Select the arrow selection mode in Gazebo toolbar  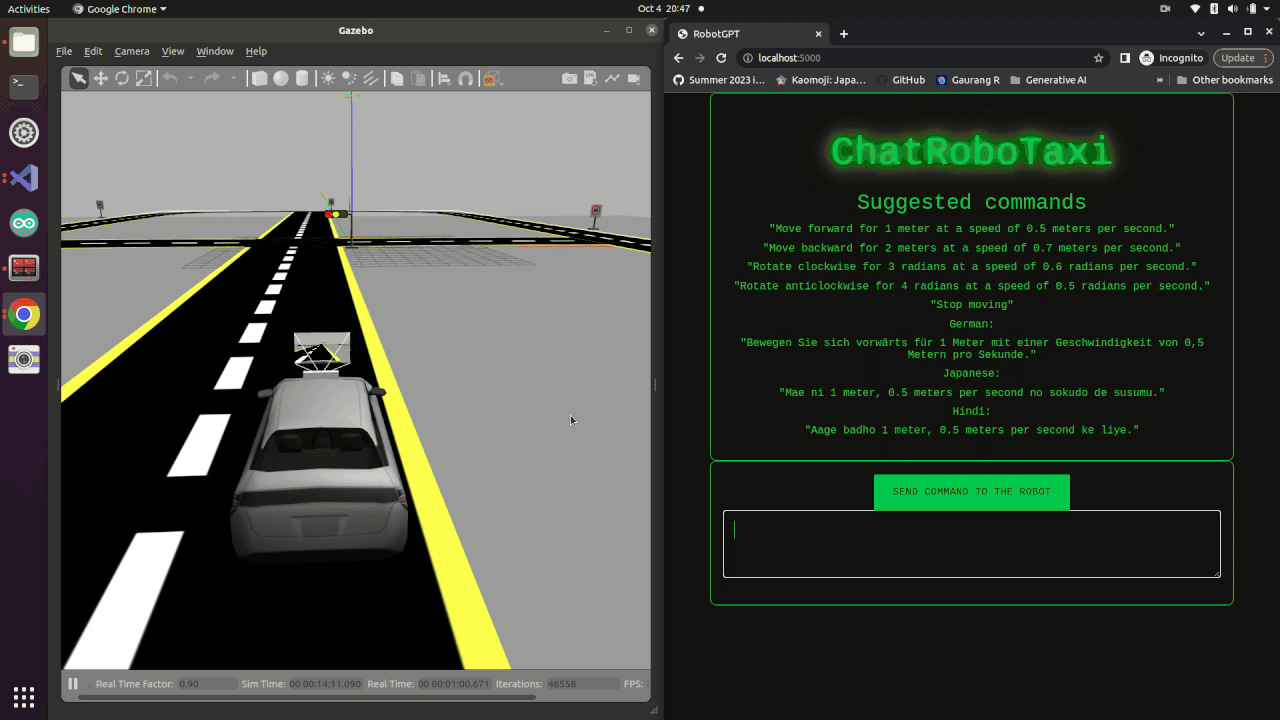[x=78, y=78]
